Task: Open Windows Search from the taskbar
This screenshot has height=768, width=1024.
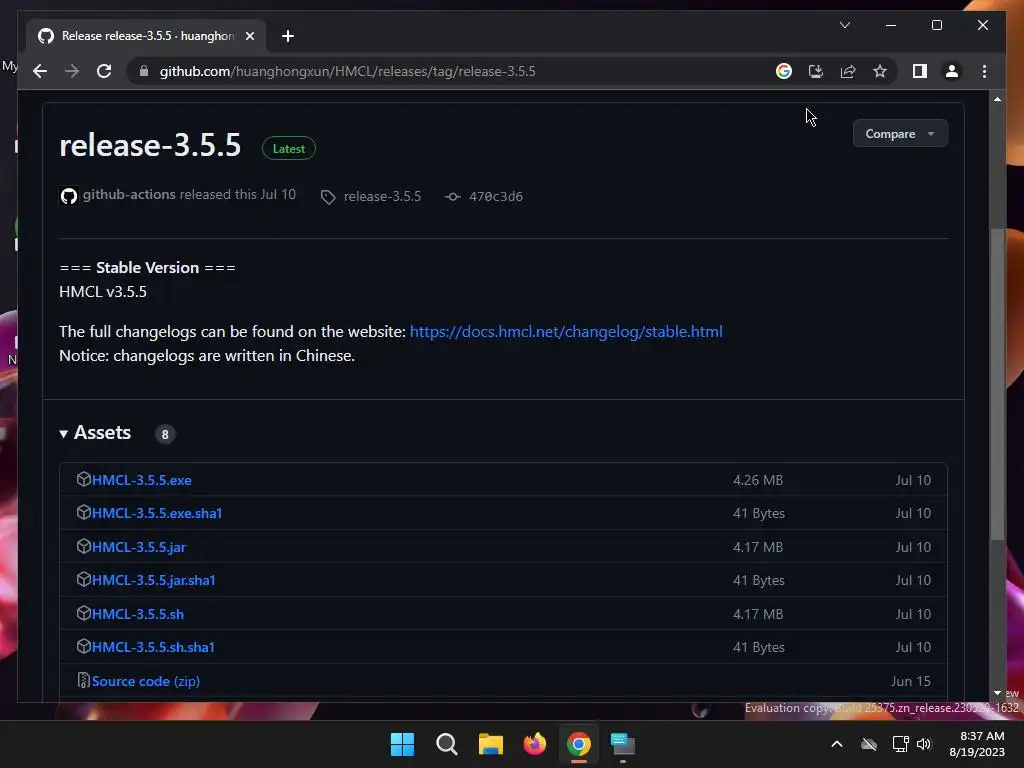Action: coord(447,744)
